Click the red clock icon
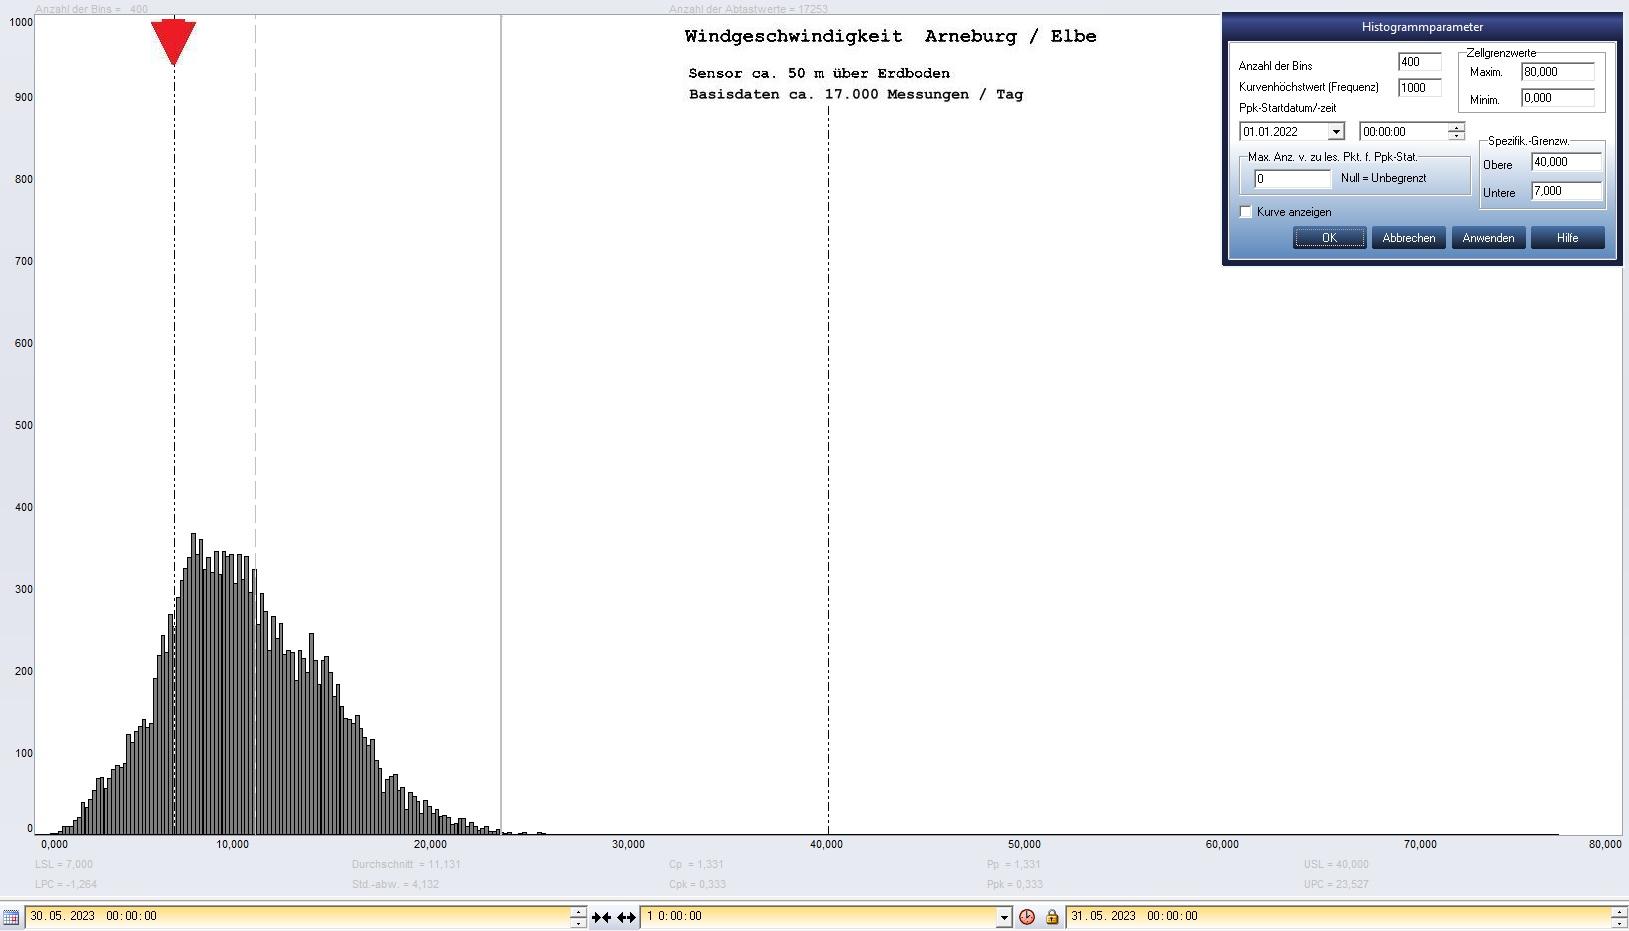The height and width of the screenshot is (931, 1629). [1027, 917]
